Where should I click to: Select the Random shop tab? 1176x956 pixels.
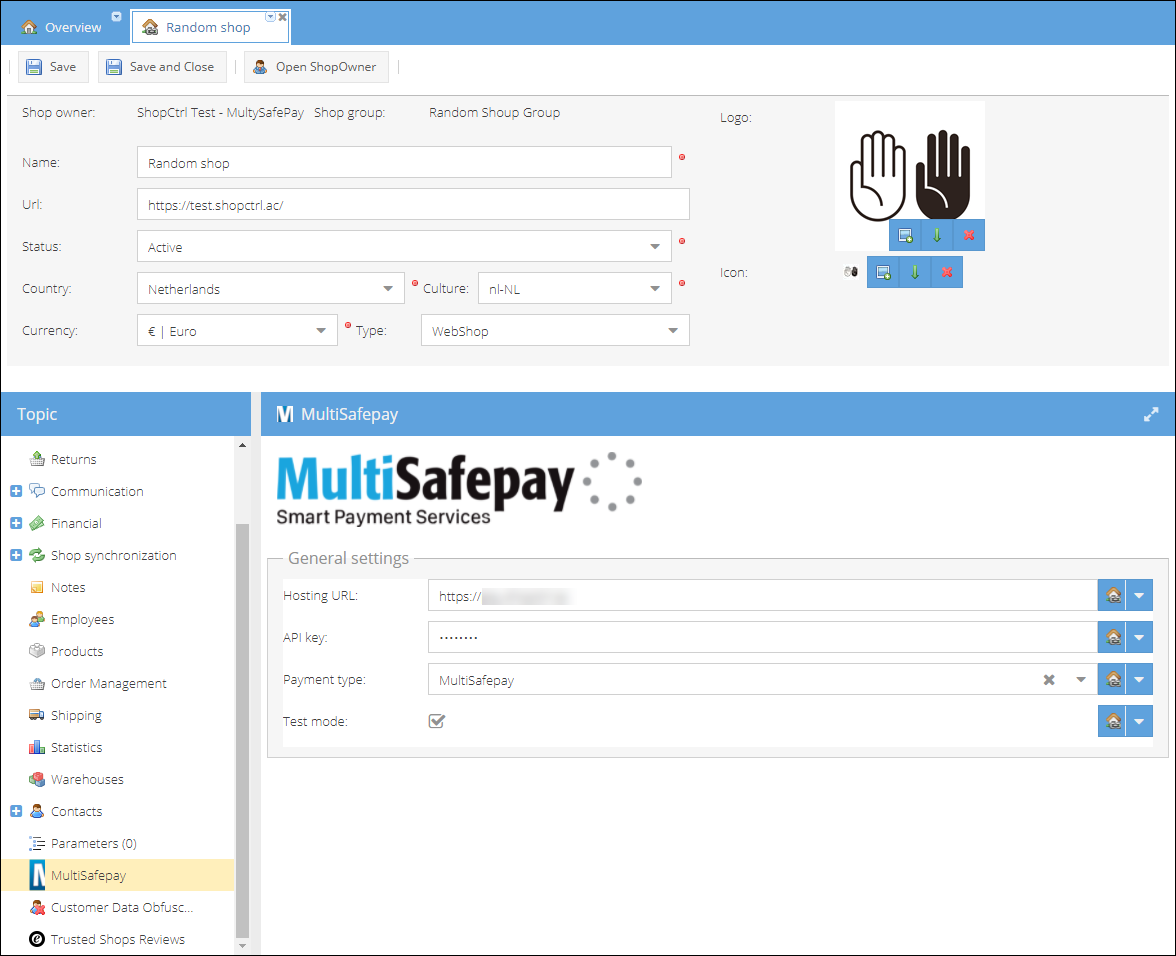208,27
